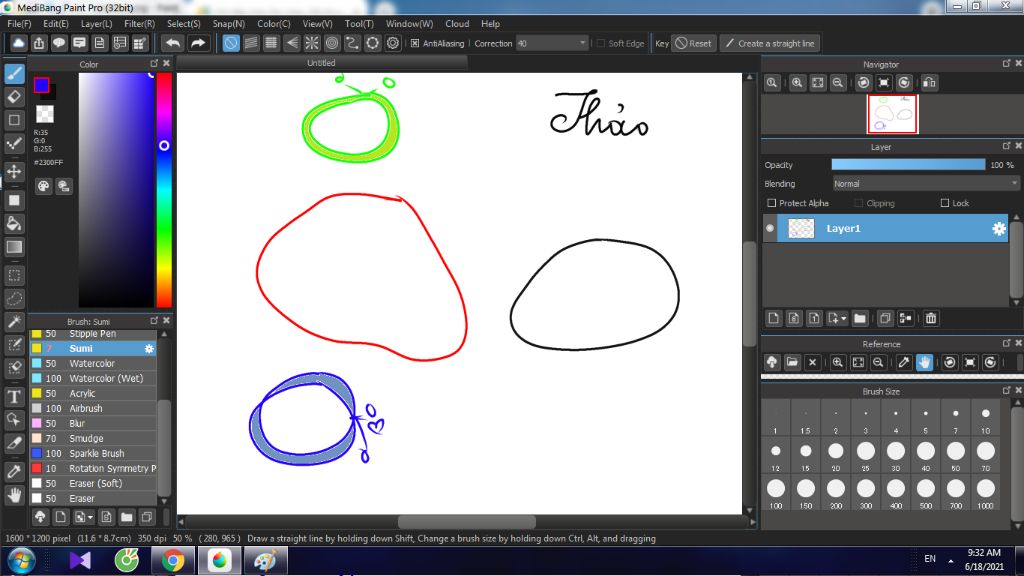Click the EN language indicator
Screen dimensions: 1024x576
pyautogui.click(x=930, y=559)
